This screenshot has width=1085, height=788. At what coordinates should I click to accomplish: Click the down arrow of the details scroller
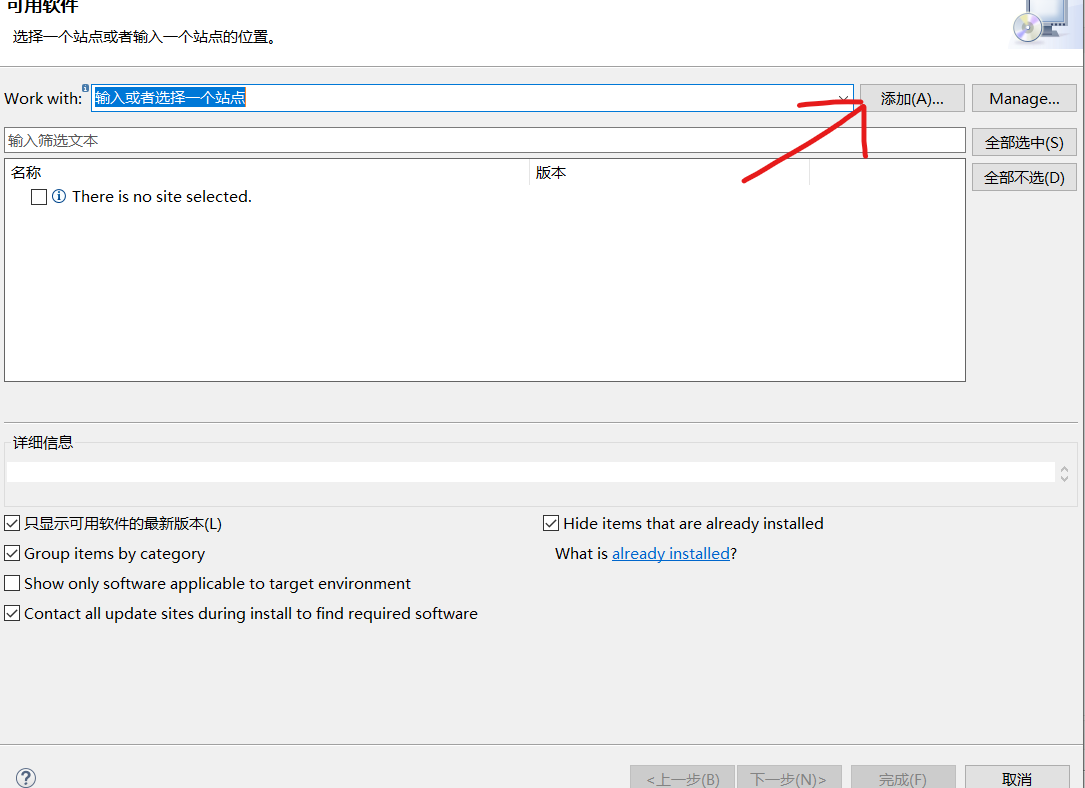coord(1063,477)
